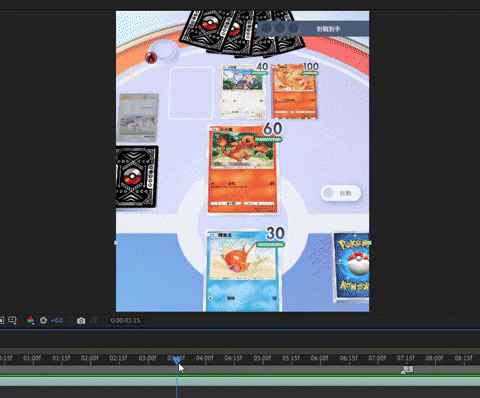The width and height of the screenshot is (480, 398).
Task: Toggle the transparency grid icon at toolbar edge
Action: point(1,320)
